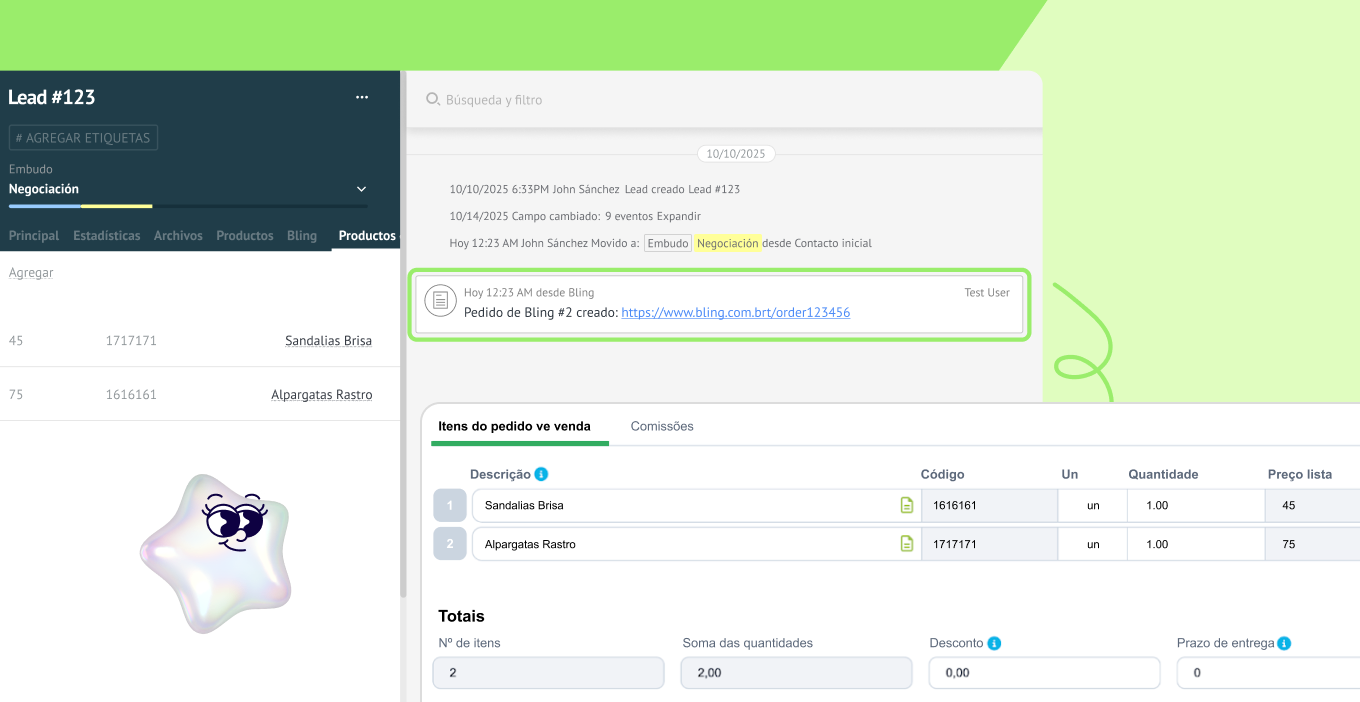Screen dimensions: 1360x702
Task: Open the Bling tab in lead panel
Action: (302, 236)
